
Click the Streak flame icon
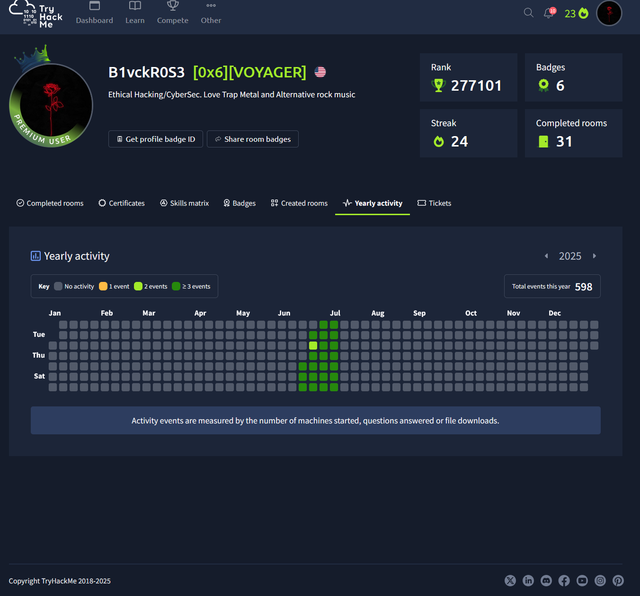438,141
